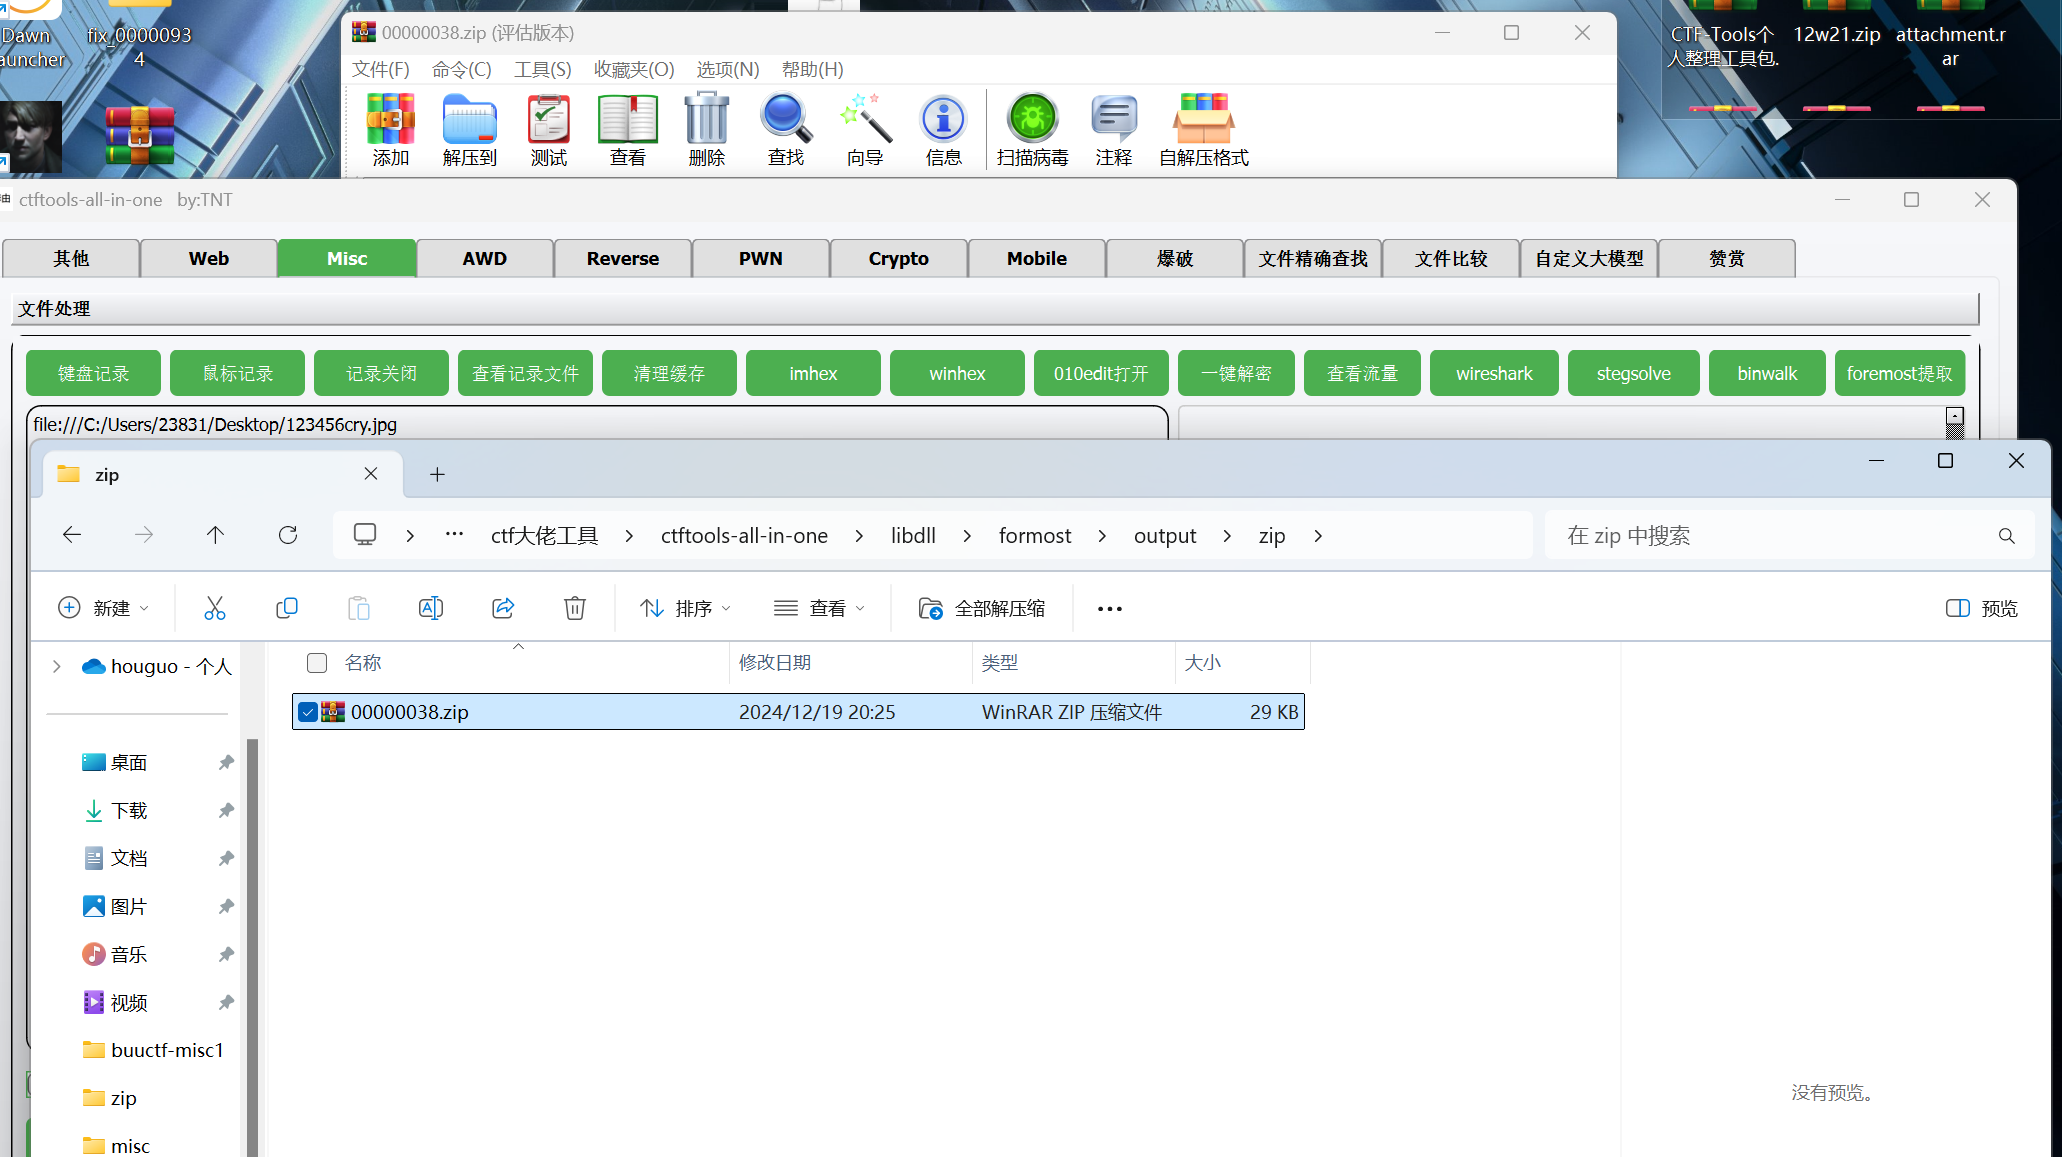This screenshot has height=1157, width=2062.
Task: Click the Explorer Copy icon
Action: click(286, 608)
